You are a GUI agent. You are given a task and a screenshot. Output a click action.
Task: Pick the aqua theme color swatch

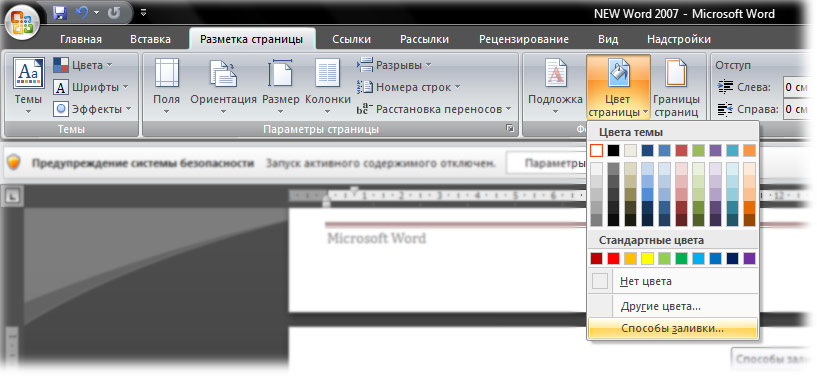[732, 151]
